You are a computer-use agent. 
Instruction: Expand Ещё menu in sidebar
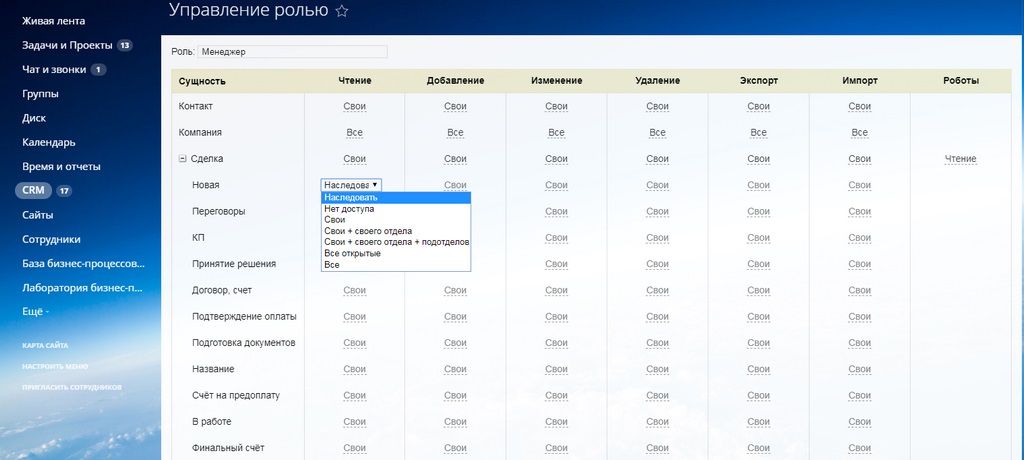click(x=36, y=312)
